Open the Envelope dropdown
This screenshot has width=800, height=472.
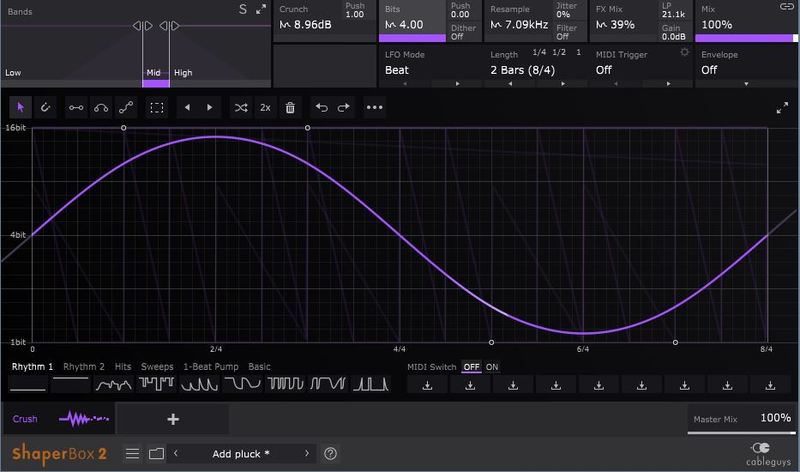coord(745,71)
